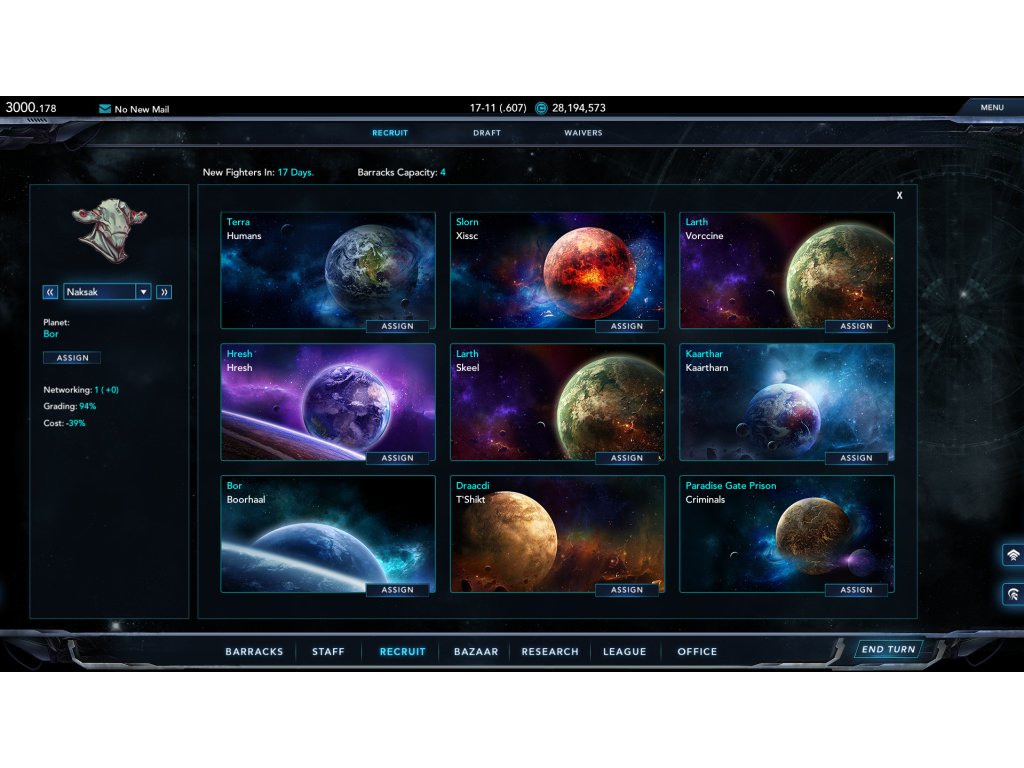Open the Research section
1024x768 pixels.
coord(550,651)
